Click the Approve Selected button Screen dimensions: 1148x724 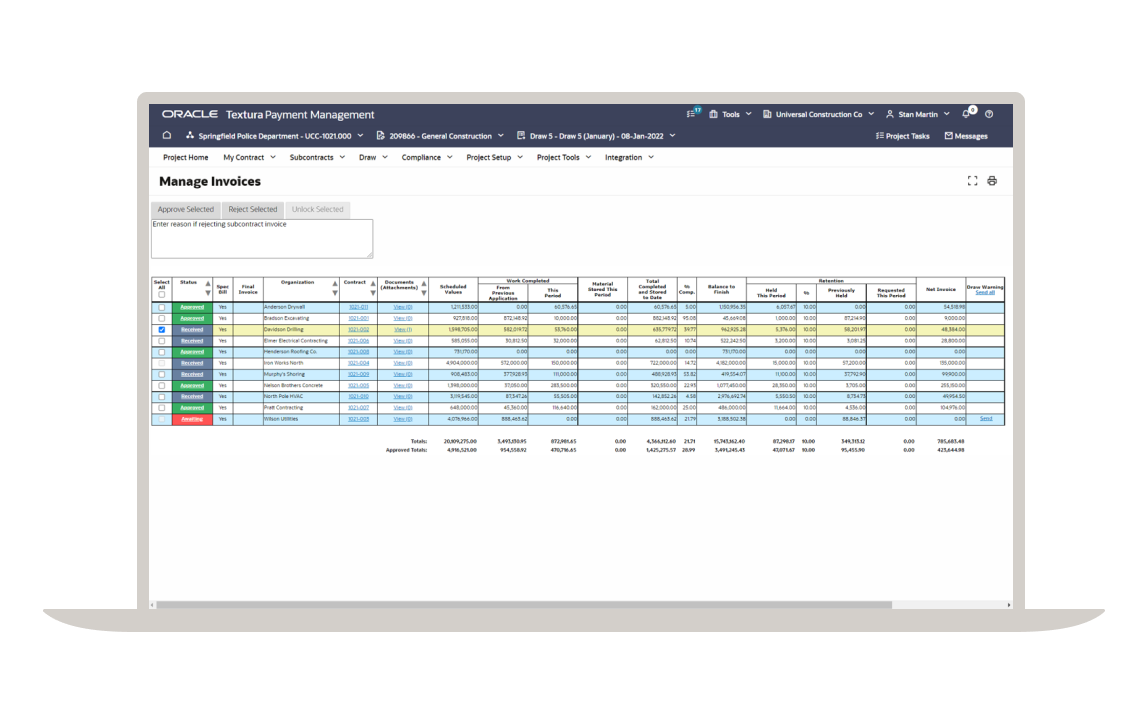[x=186, y=210]
